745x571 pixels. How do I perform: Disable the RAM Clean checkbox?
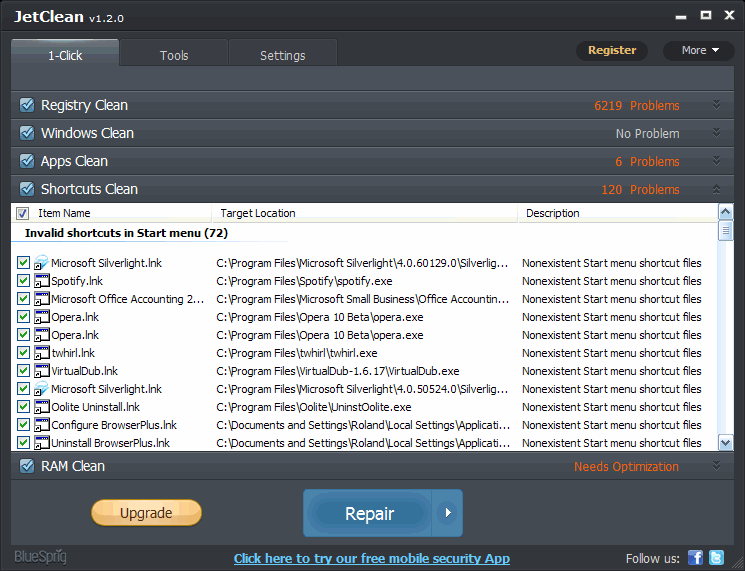click(27, 467)
